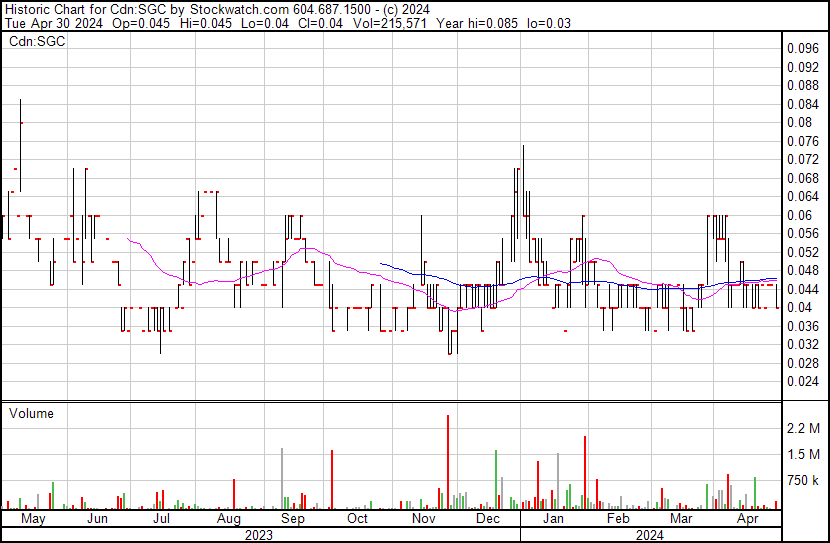Click the 2023 year label
830x543 pixels.
pos(259,535)
